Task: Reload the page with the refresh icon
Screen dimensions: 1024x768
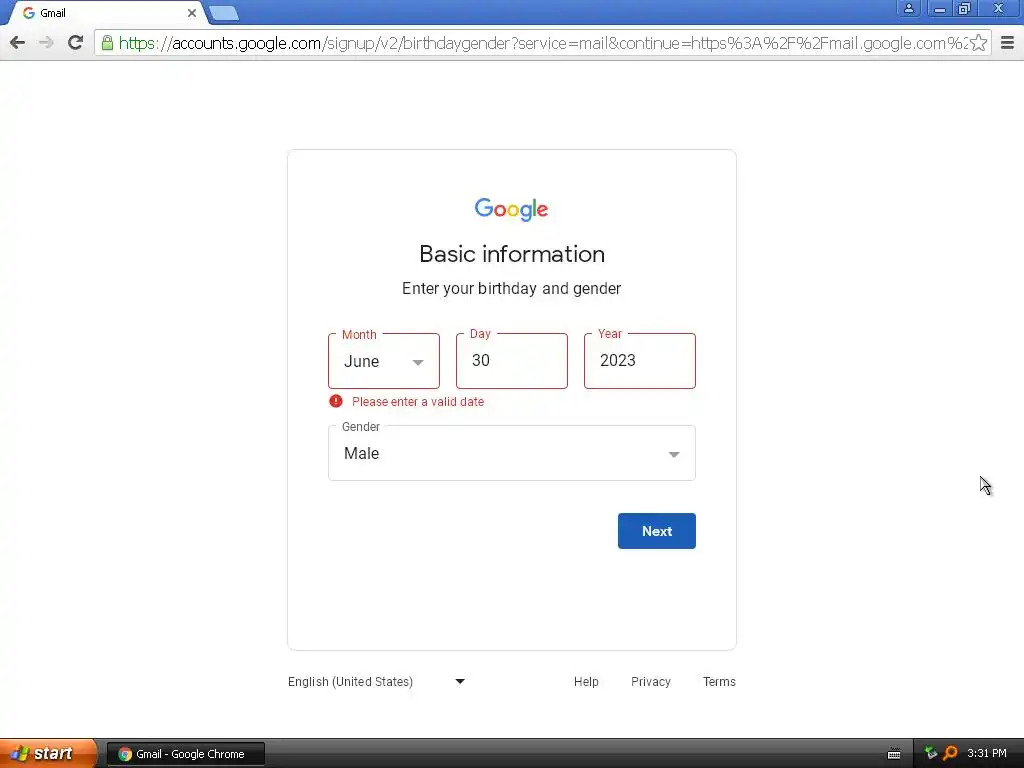Action: click(x=76, y=43)
